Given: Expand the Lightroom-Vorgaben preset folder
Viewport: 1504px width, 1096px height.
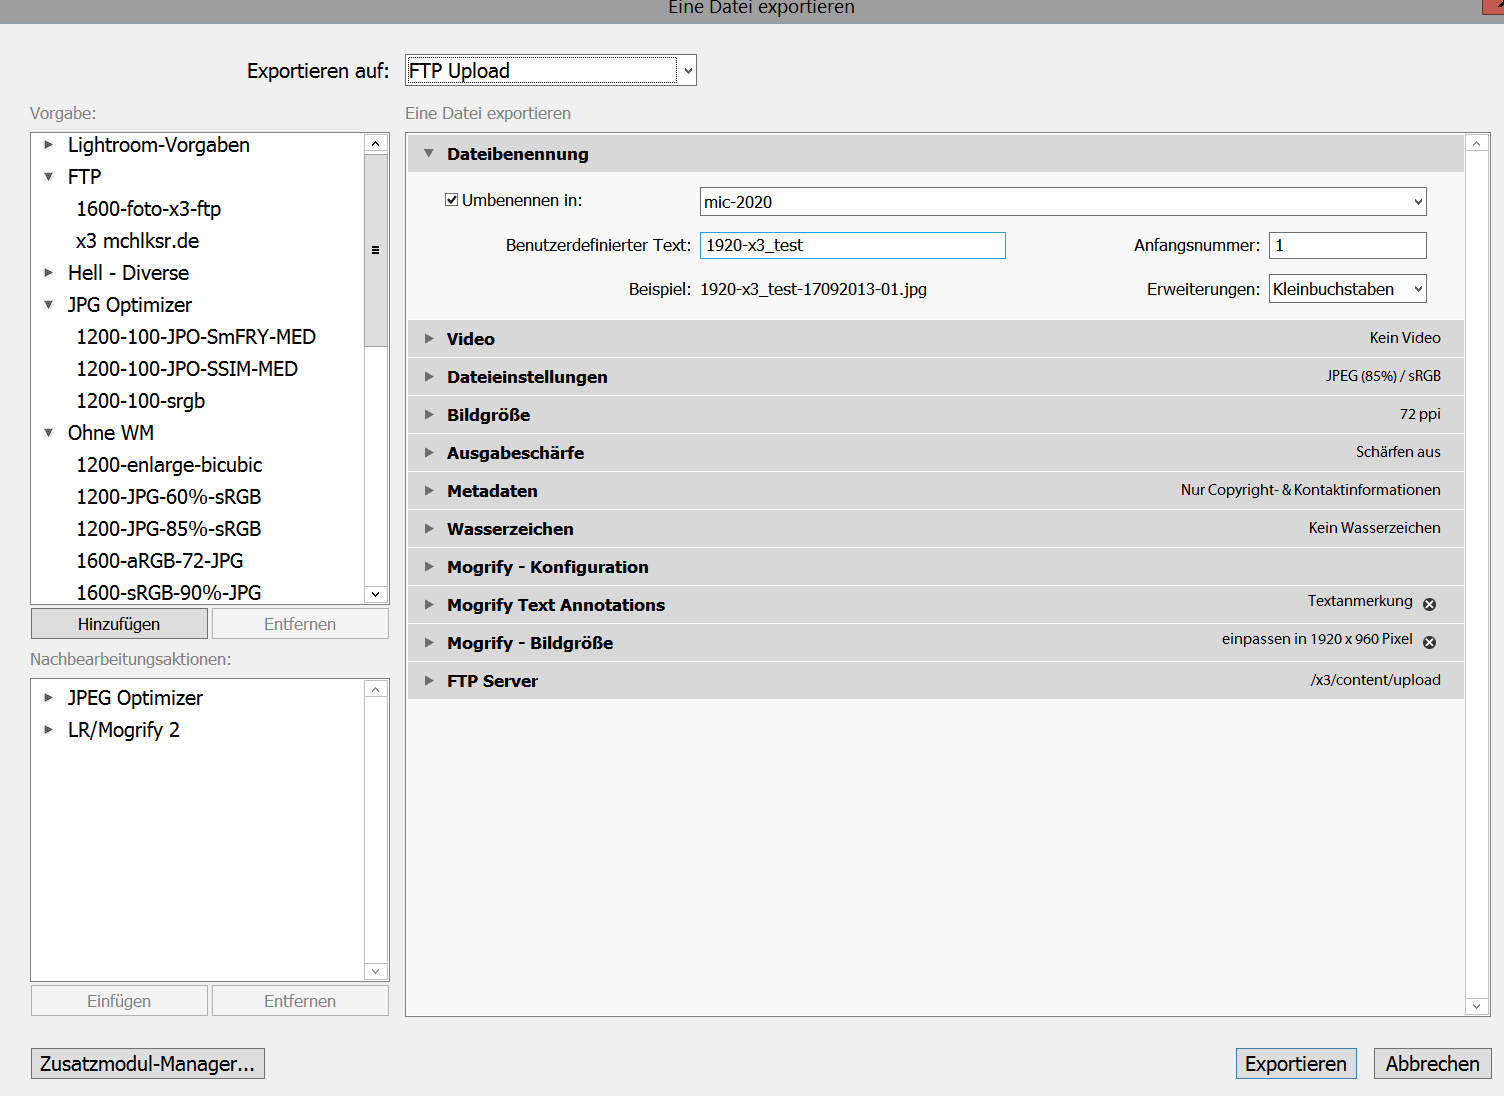Looking at the screenshot, I should (48, 145).
